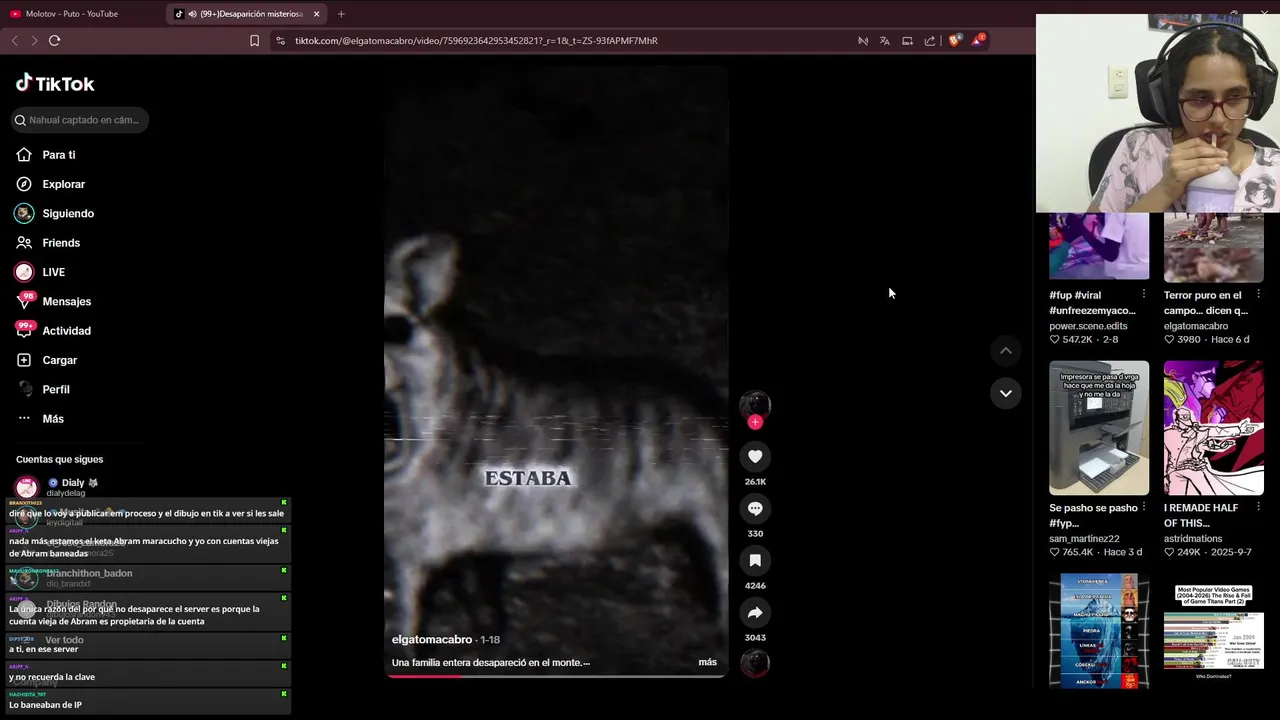The height and width of the screenshot is (720, 1280).
Task: Open a new browser tab
Action: (x=341, y=14)
